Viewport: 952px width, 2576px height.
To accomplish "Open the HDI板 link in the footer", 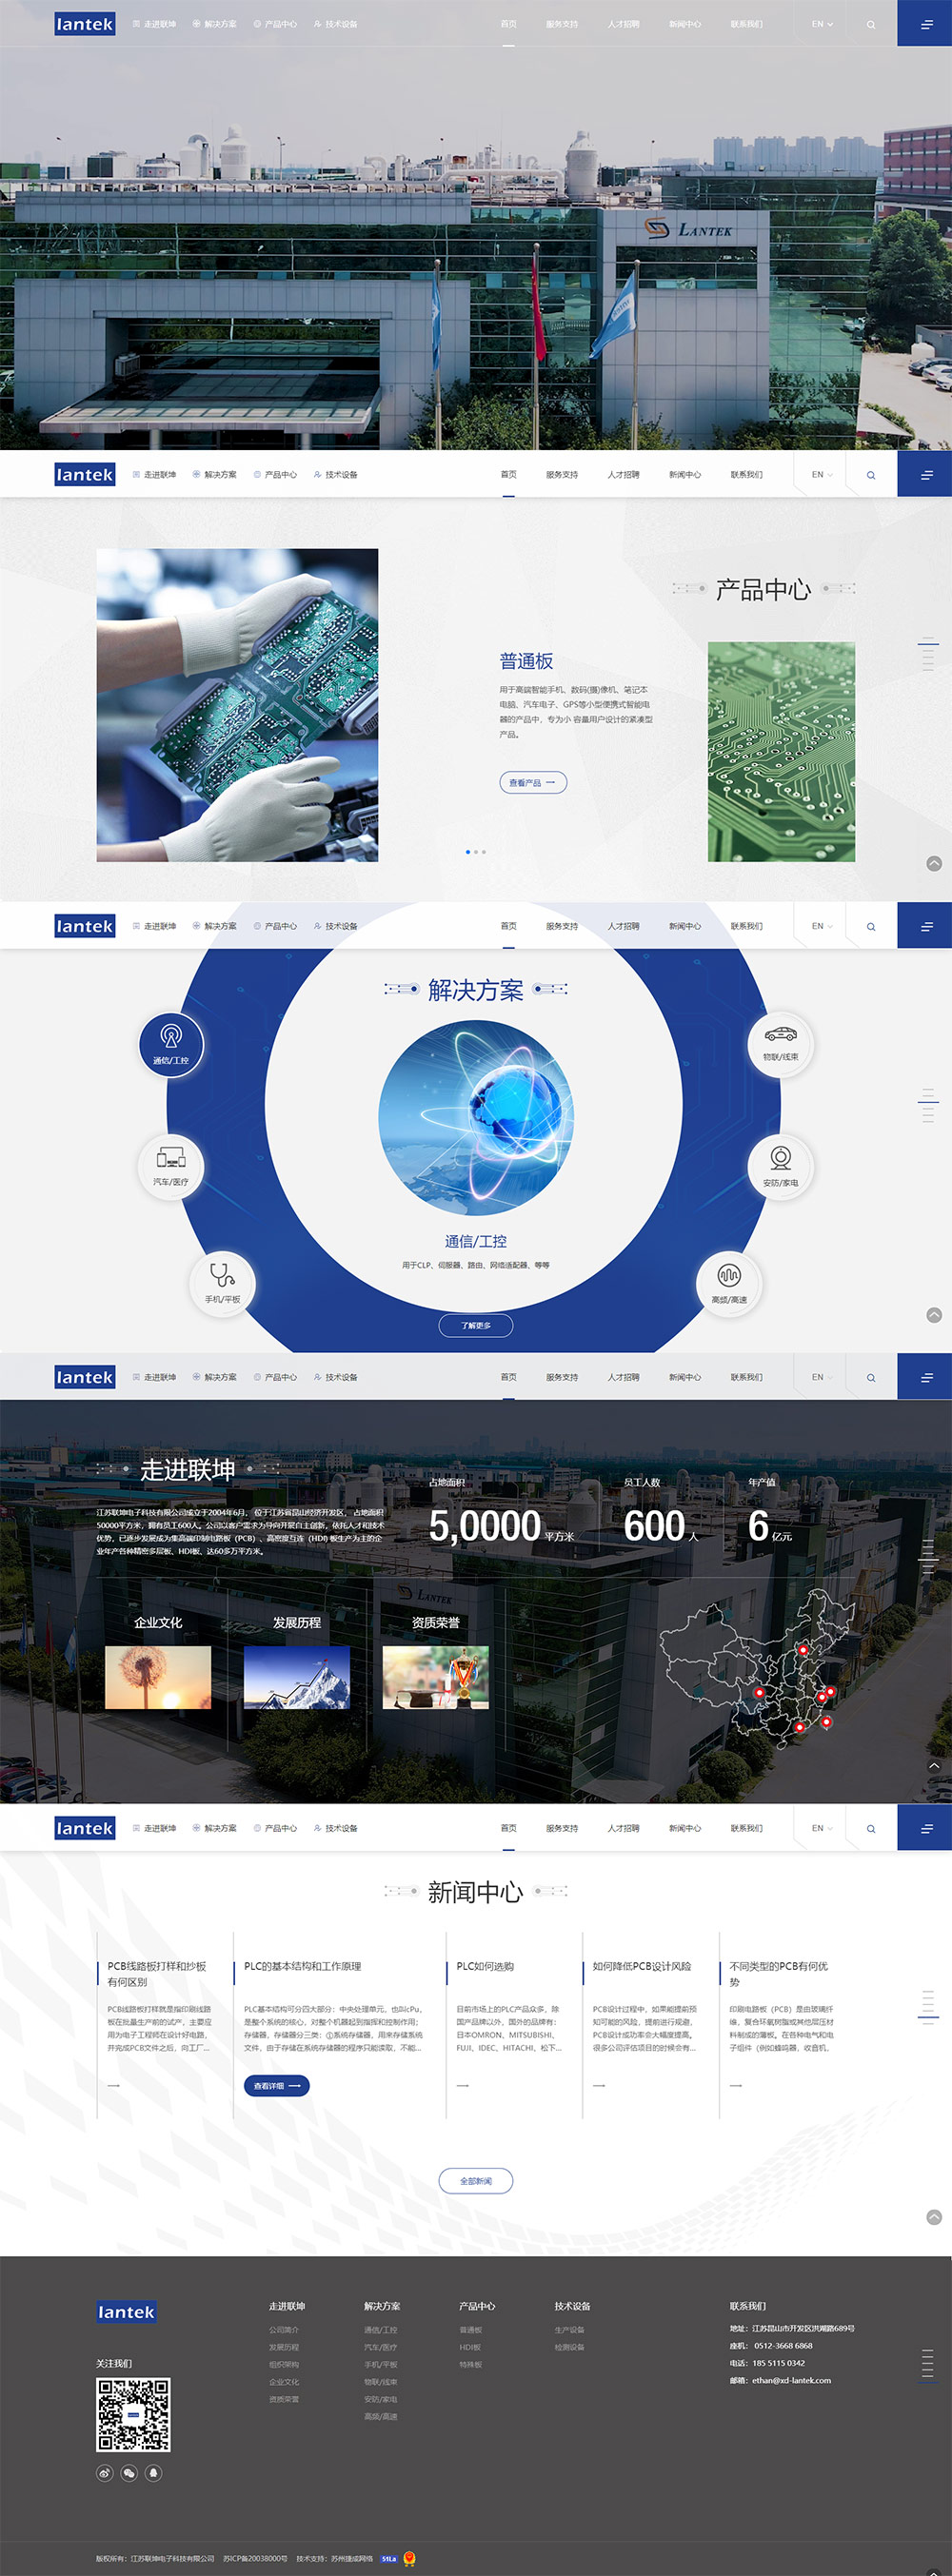I will coord(470,2347).
